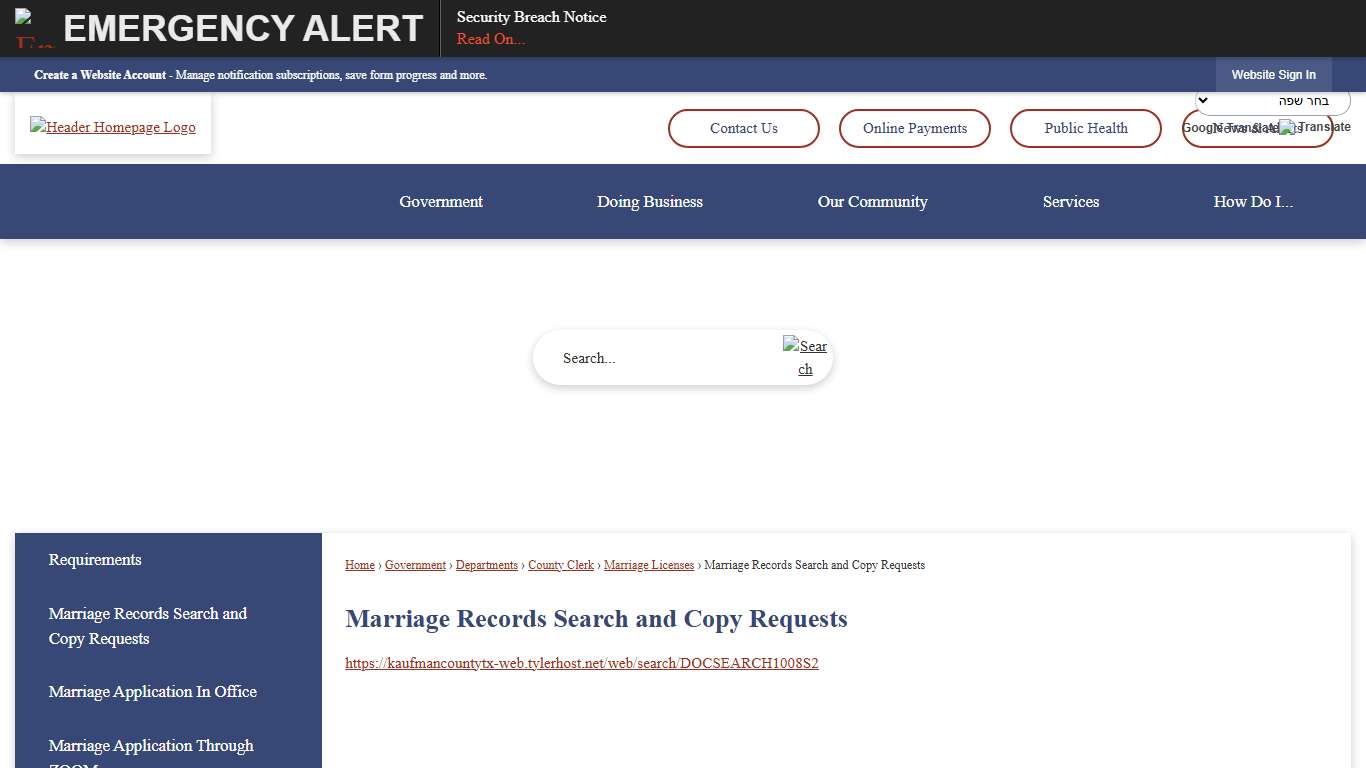Open the Contact Us page
This screenshot has width=1366, height=768.
pyautogui.click(x=743, y=128)
